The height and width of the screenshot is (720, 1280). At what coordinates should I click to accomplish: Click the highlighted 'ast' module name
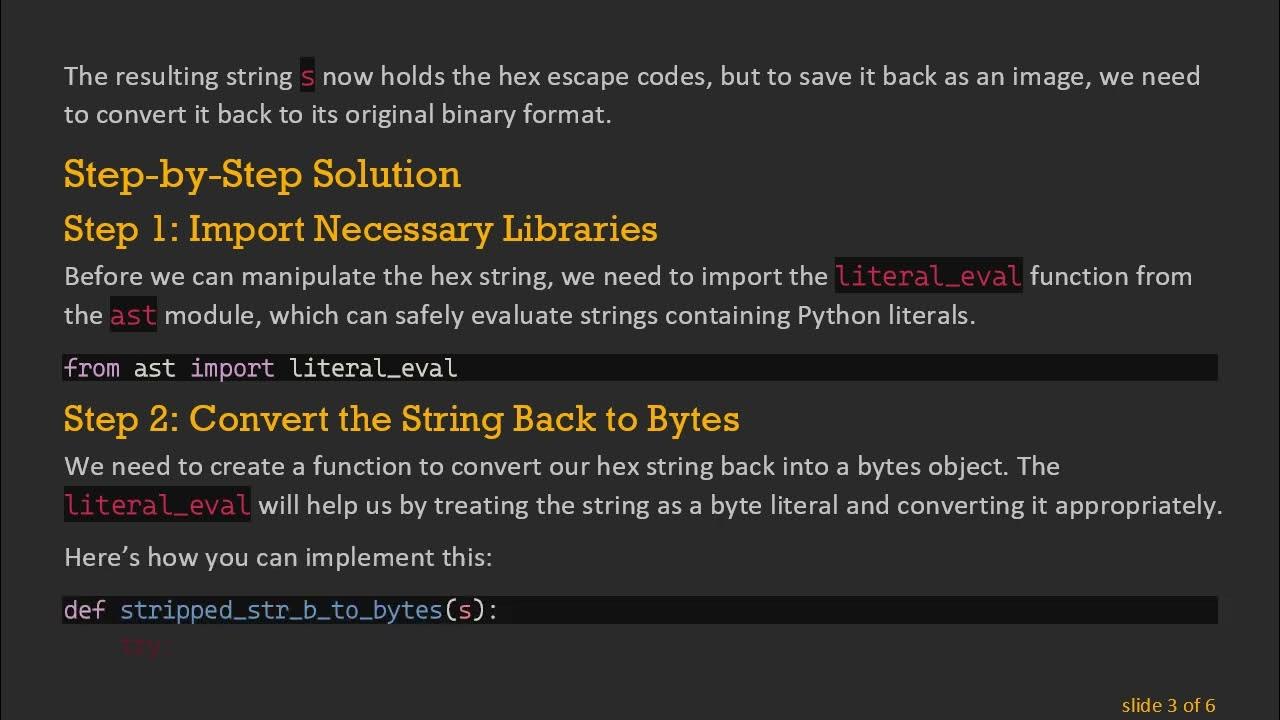click(133, 316)
